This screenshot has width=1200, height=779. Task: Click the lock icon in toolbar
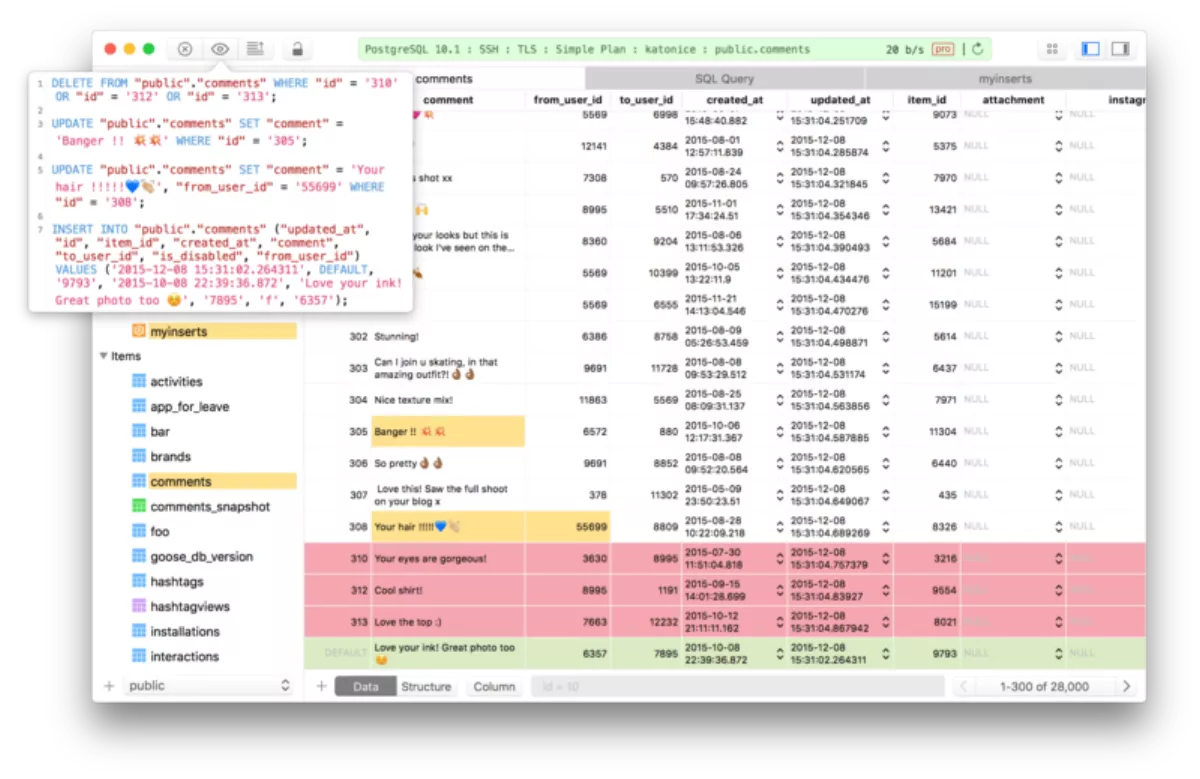[x=297, y=48]
